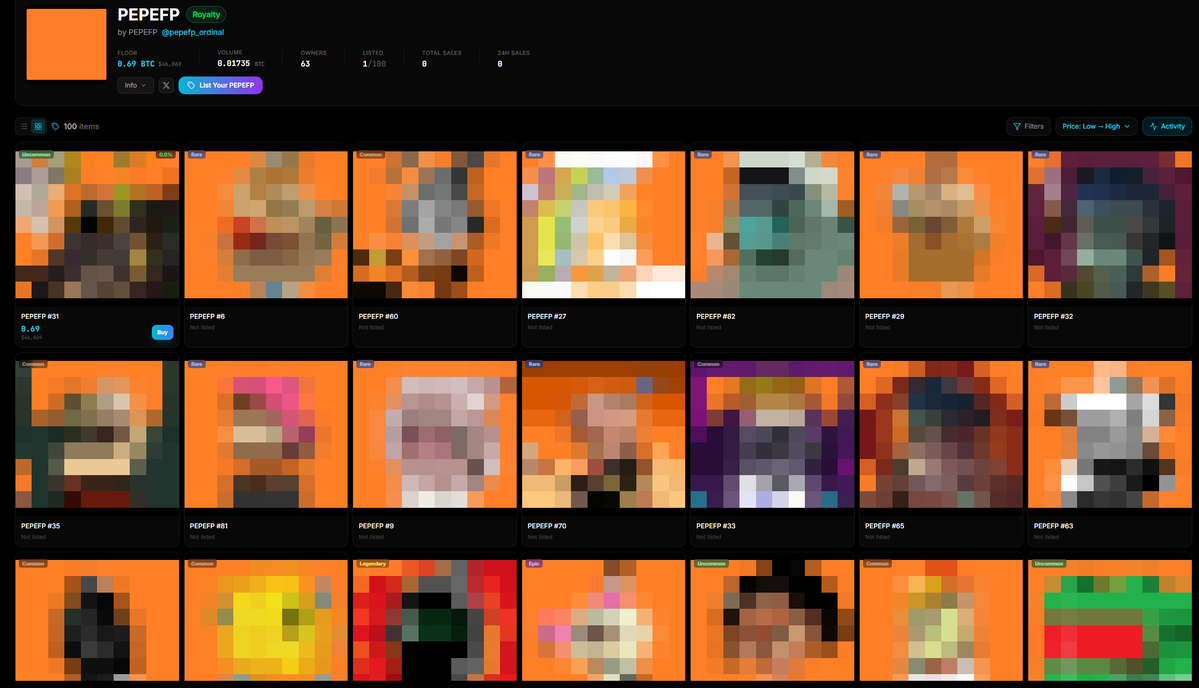Open the PEPEFP #6 thumbnail
1199x688 pixels.
point(266,225)
